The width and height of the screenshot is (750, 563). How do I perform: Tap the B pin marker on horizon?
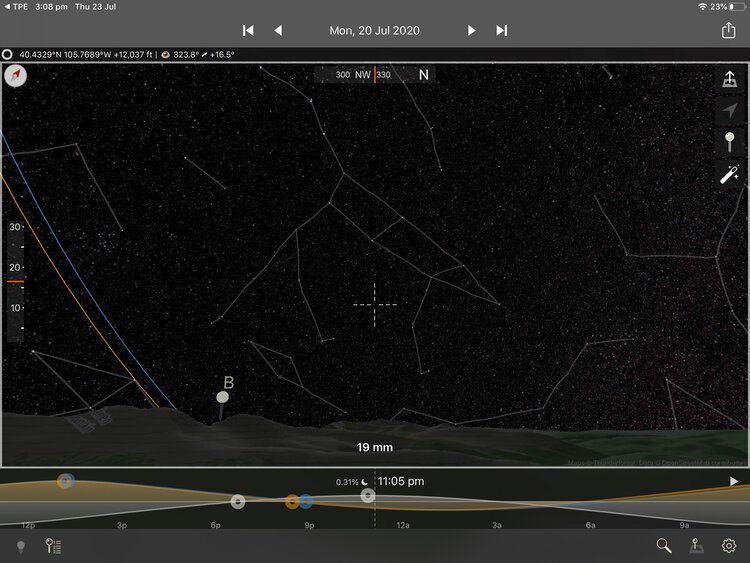(222, 397)
